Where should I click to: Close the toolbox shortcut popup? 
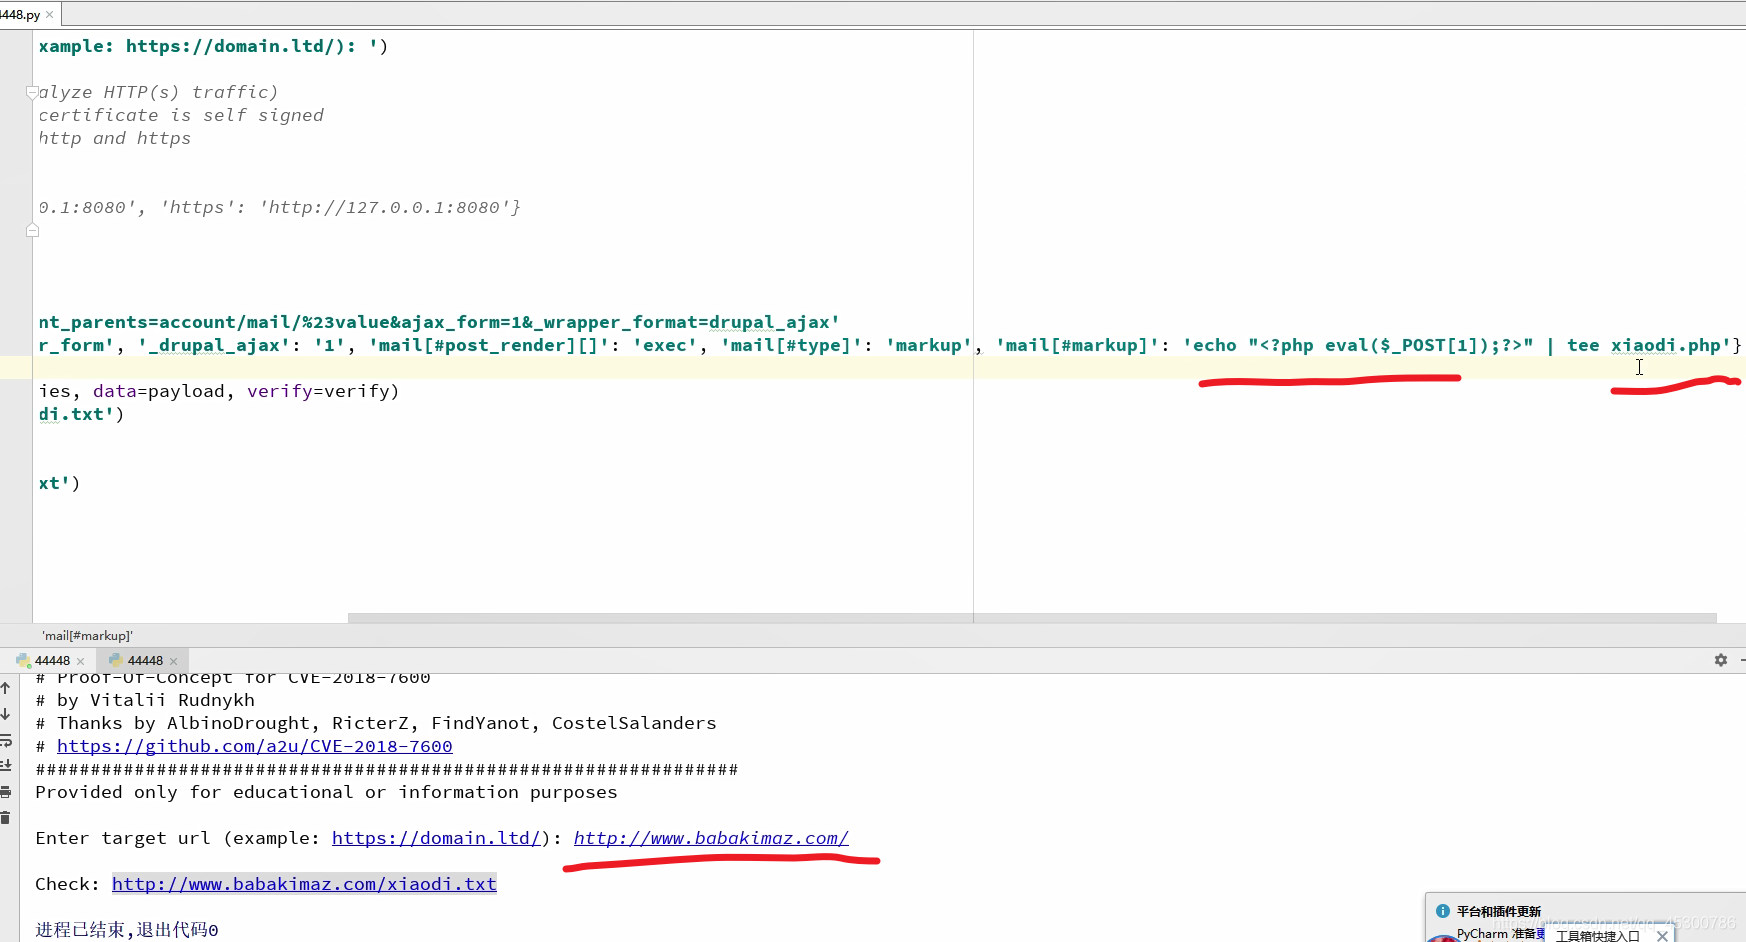click(1662, 936)
